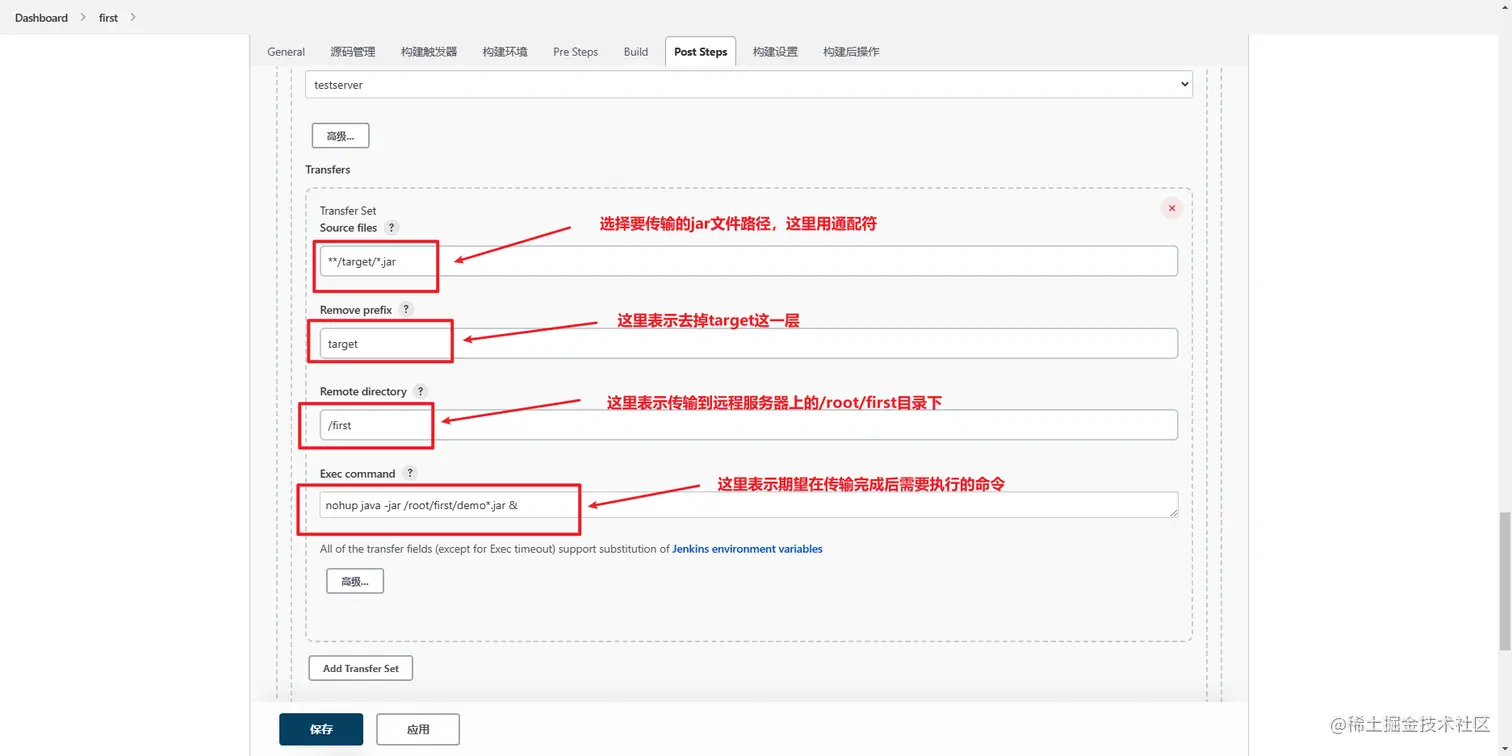Click the Exec command label
The height and width of the screenshot is (756, 1512).
point(358,474)
